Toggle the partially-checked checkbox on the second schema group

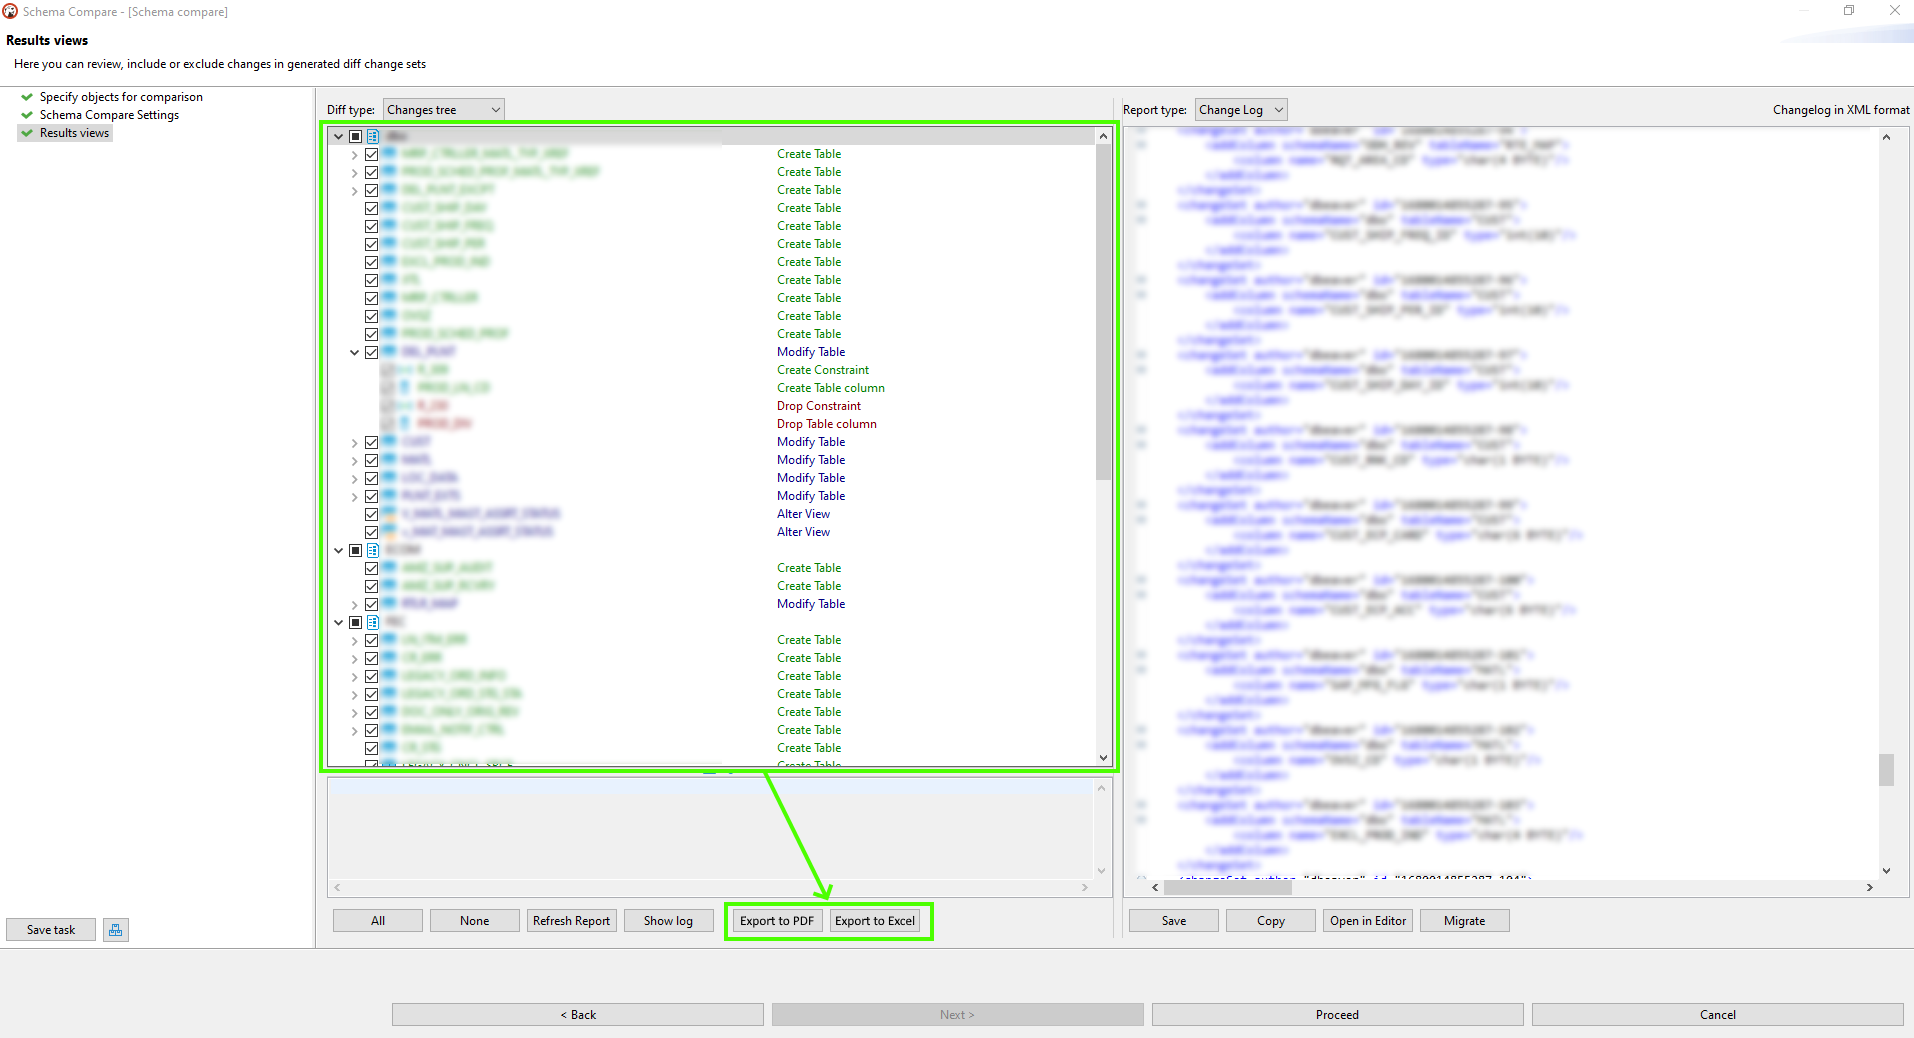coord(356,551)
